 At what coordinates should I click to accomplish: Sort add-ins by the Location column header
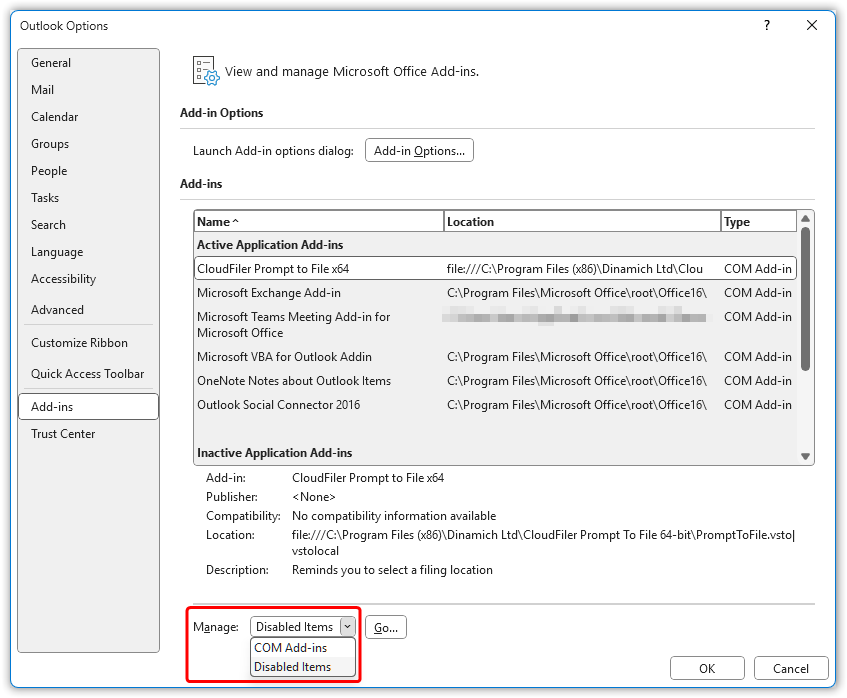(582, 222)
